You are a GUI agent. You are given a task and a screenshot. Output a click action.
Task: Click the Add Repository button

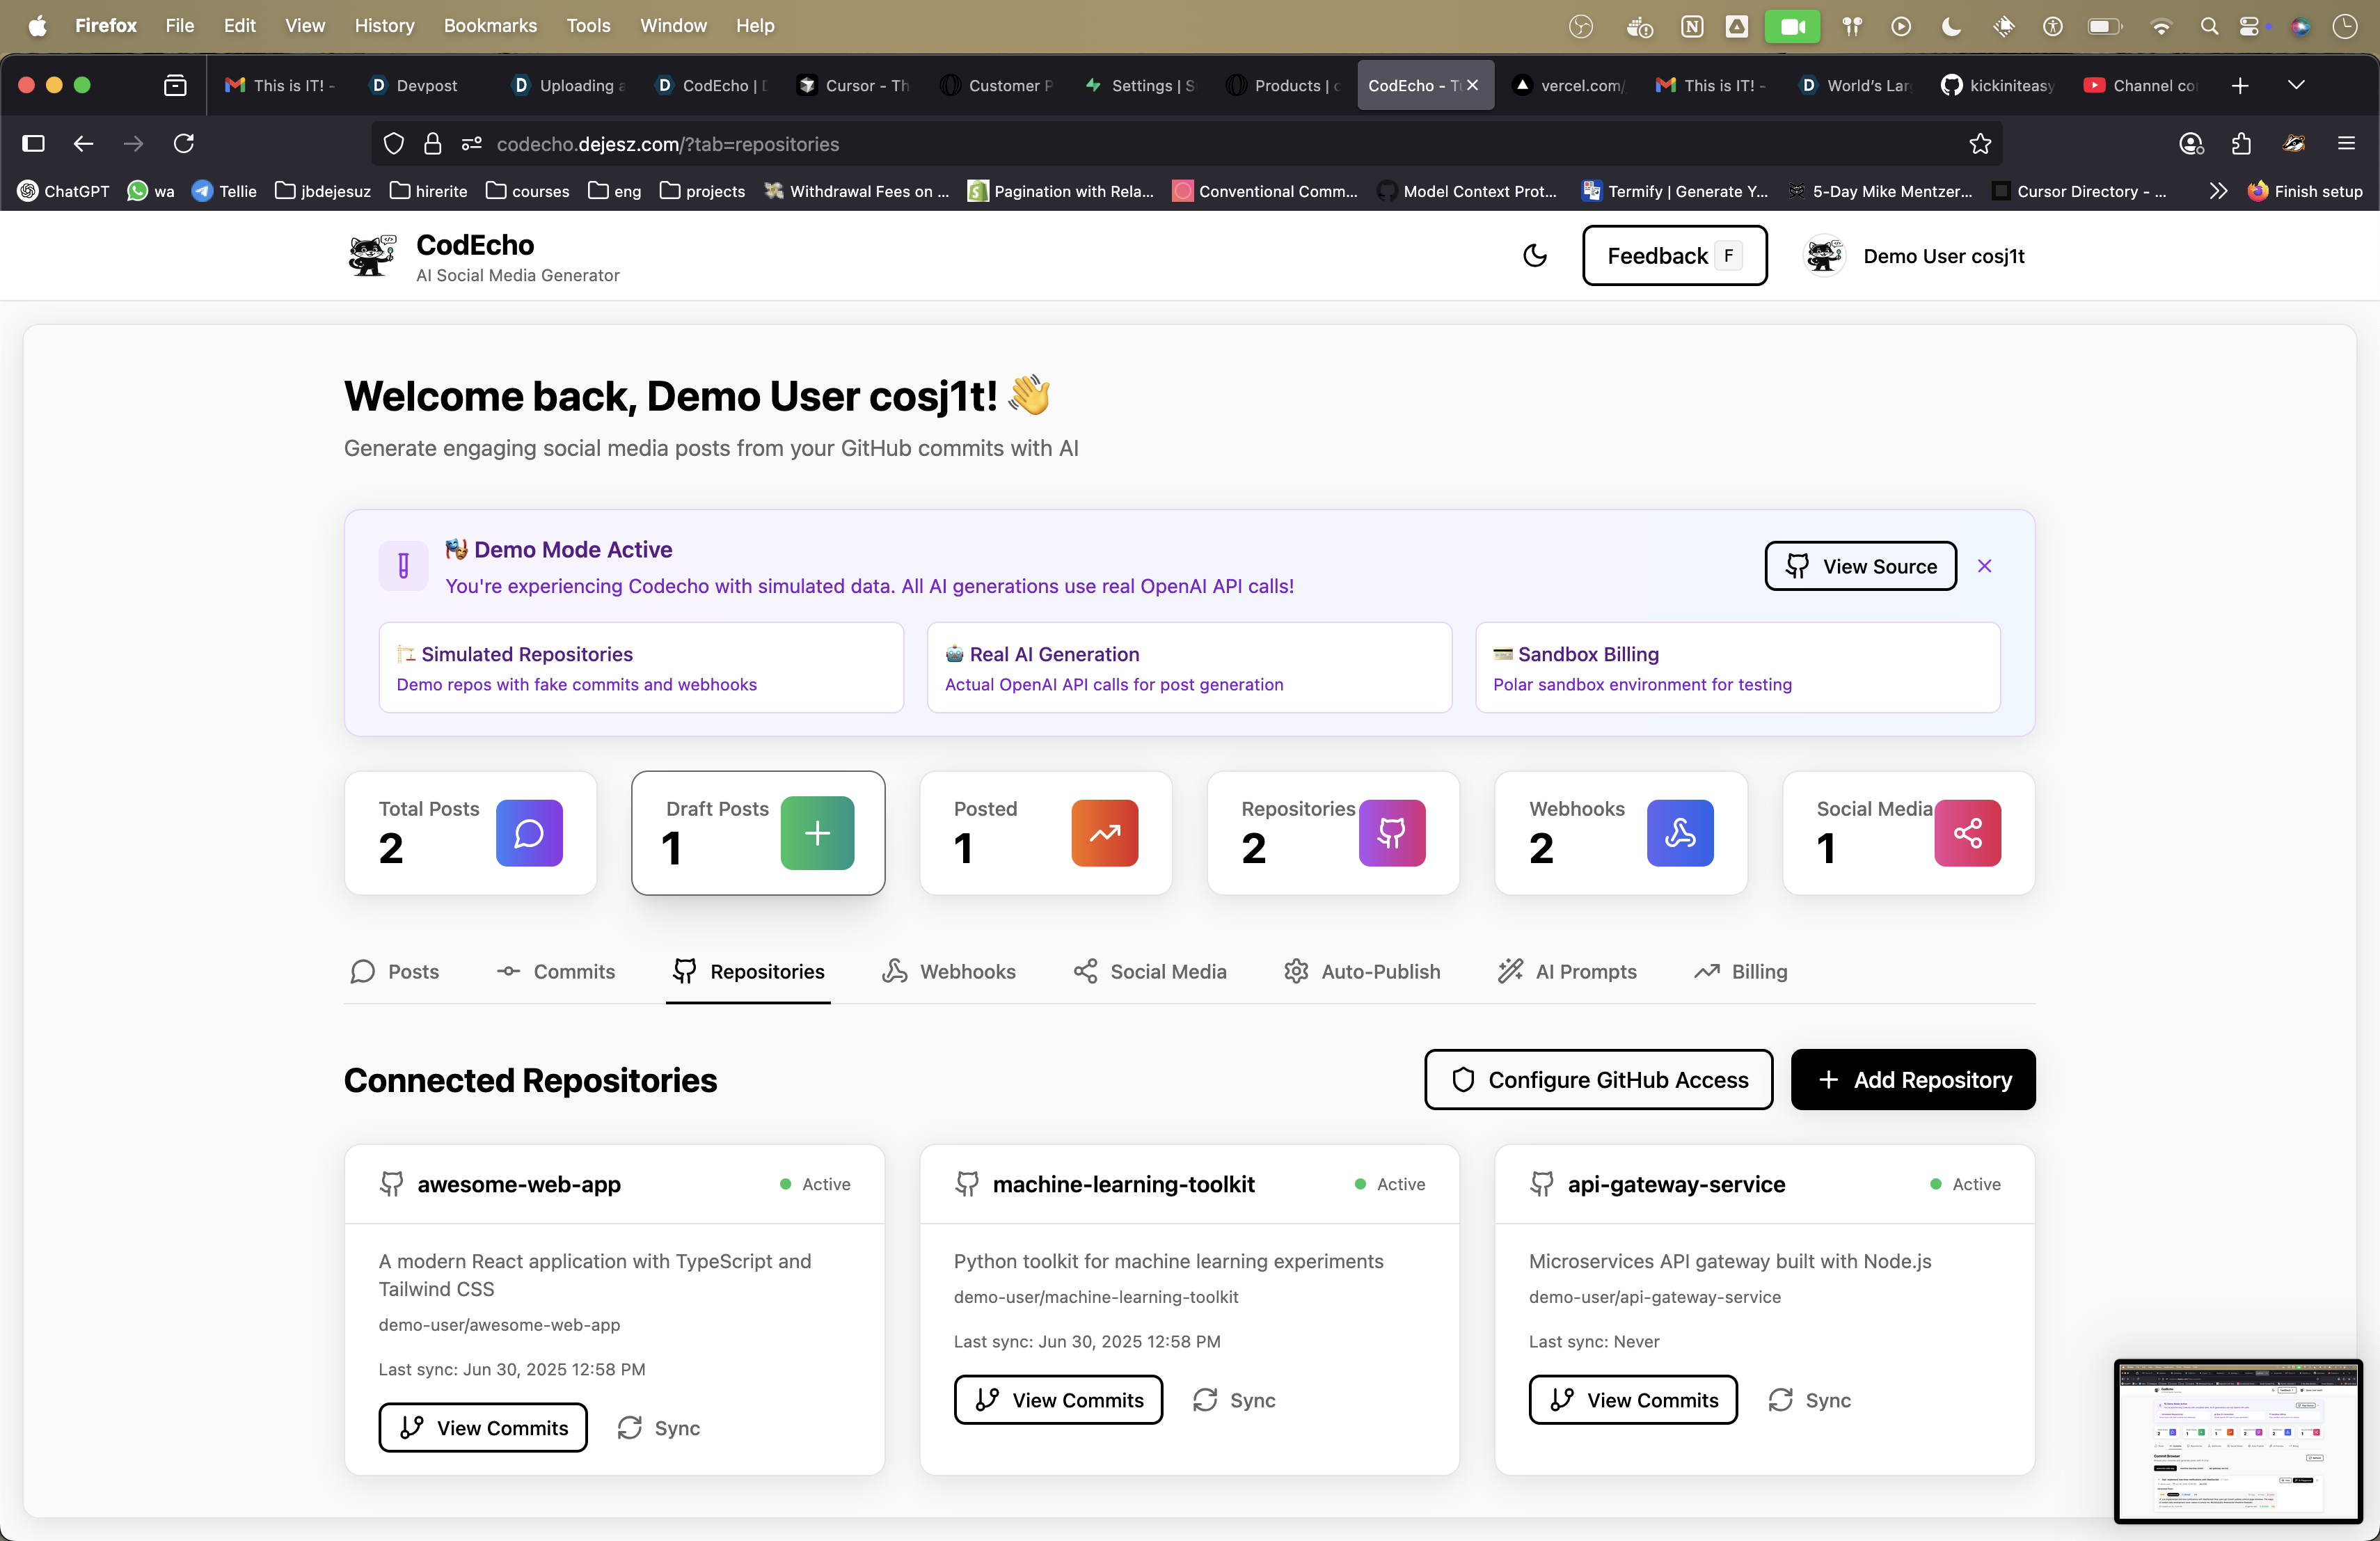[1912, 1079]
